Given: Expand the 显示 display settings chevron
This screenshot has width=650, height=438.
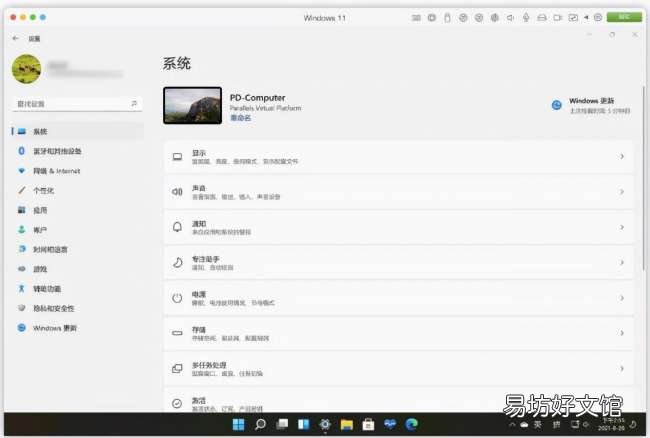Looking at the screenshot, I should pyautogui.click(x=622, y=157).
